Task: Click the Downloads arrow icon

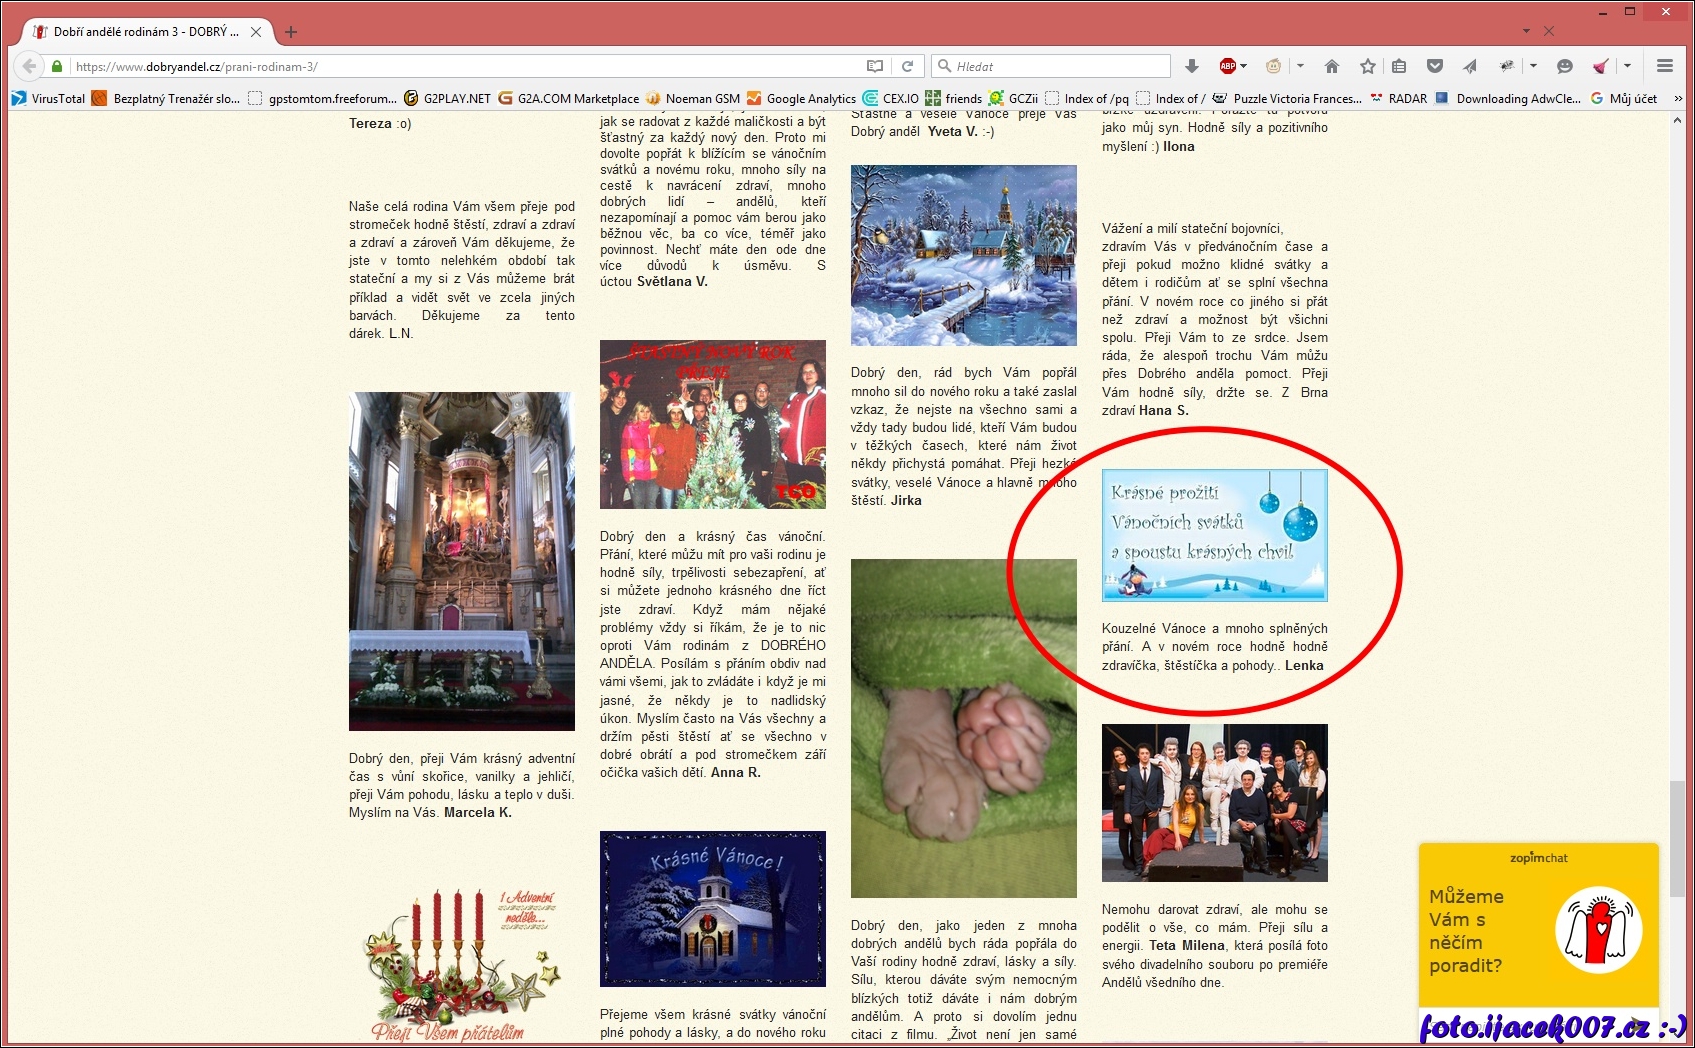Action: [x=1191, y=66]
